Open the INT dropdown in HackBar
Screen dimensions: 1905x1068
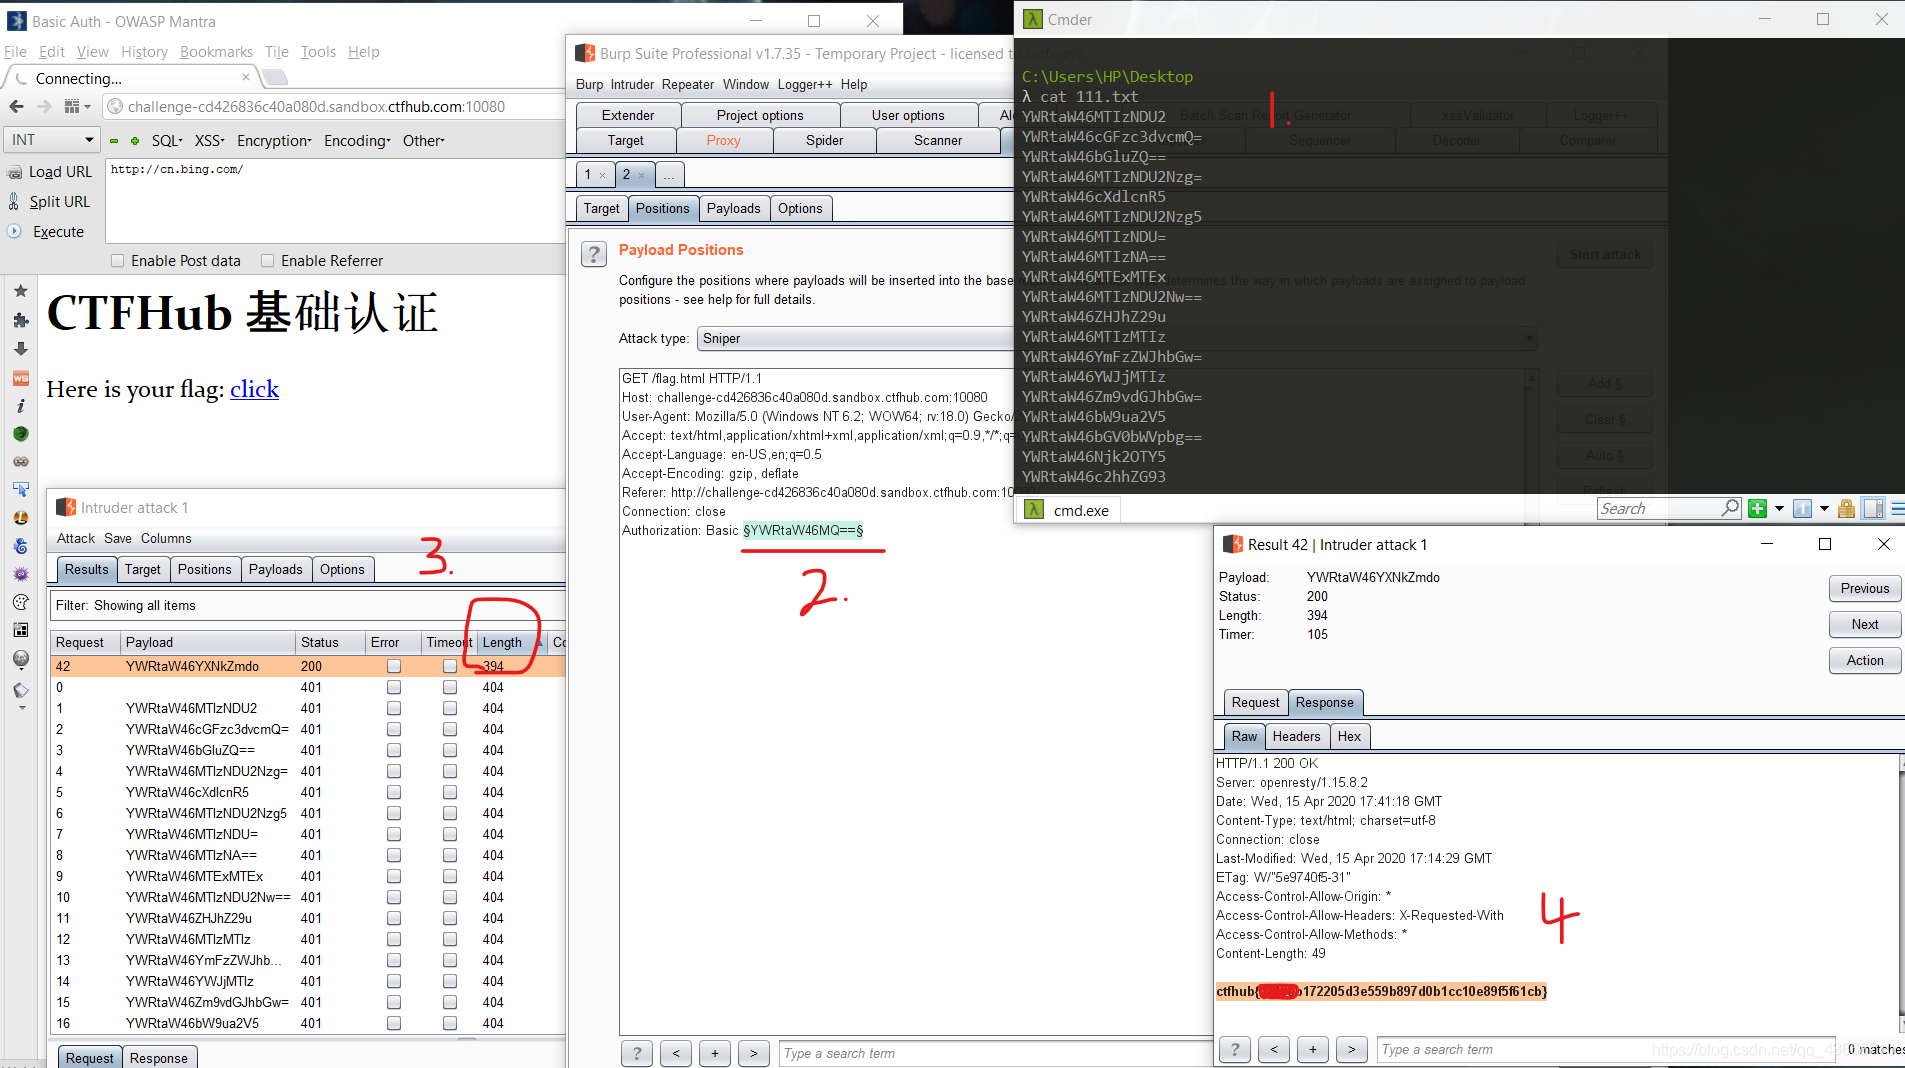point(52,140)
